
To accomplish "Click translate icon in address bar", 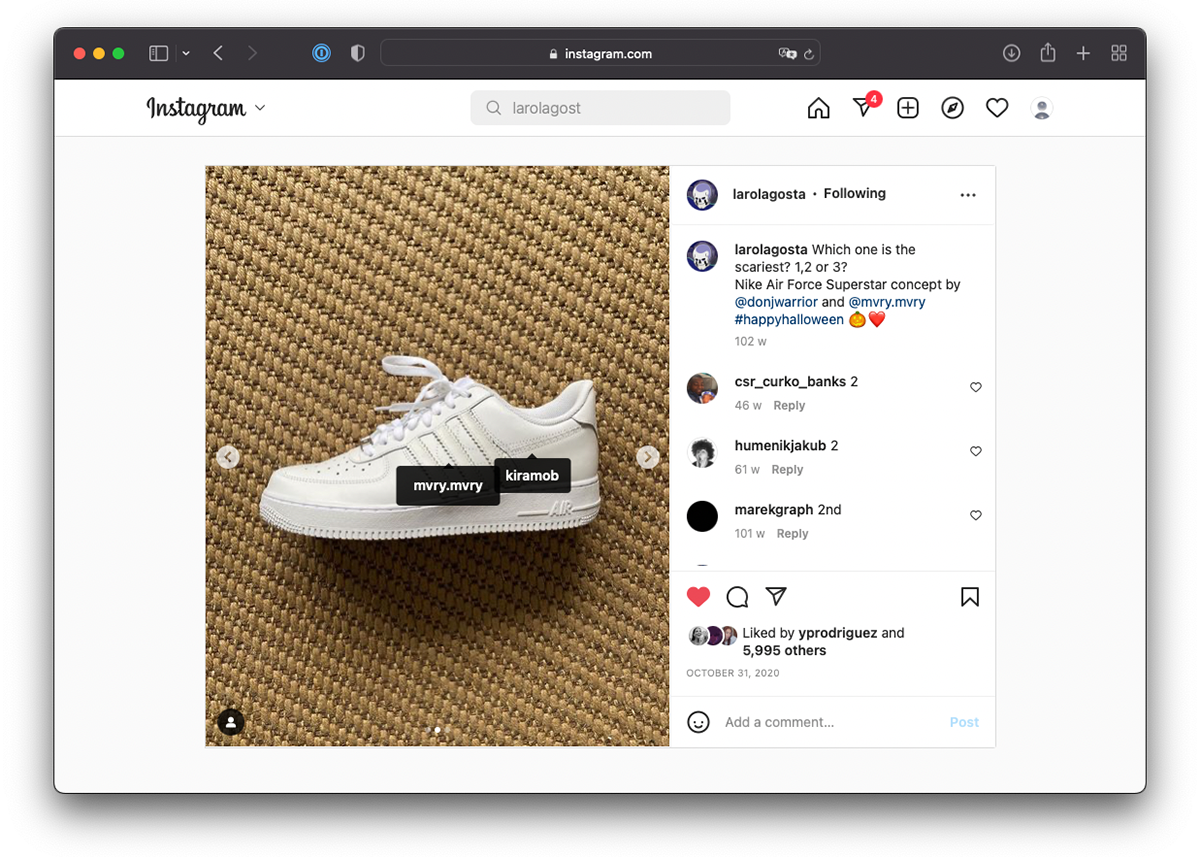I will [787, 54].
